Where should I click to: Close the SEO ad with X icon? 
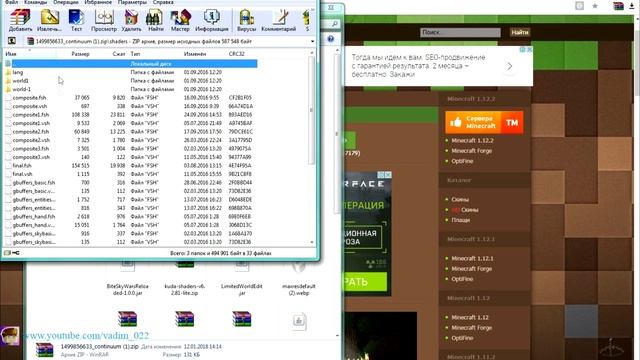click(529, 49)
